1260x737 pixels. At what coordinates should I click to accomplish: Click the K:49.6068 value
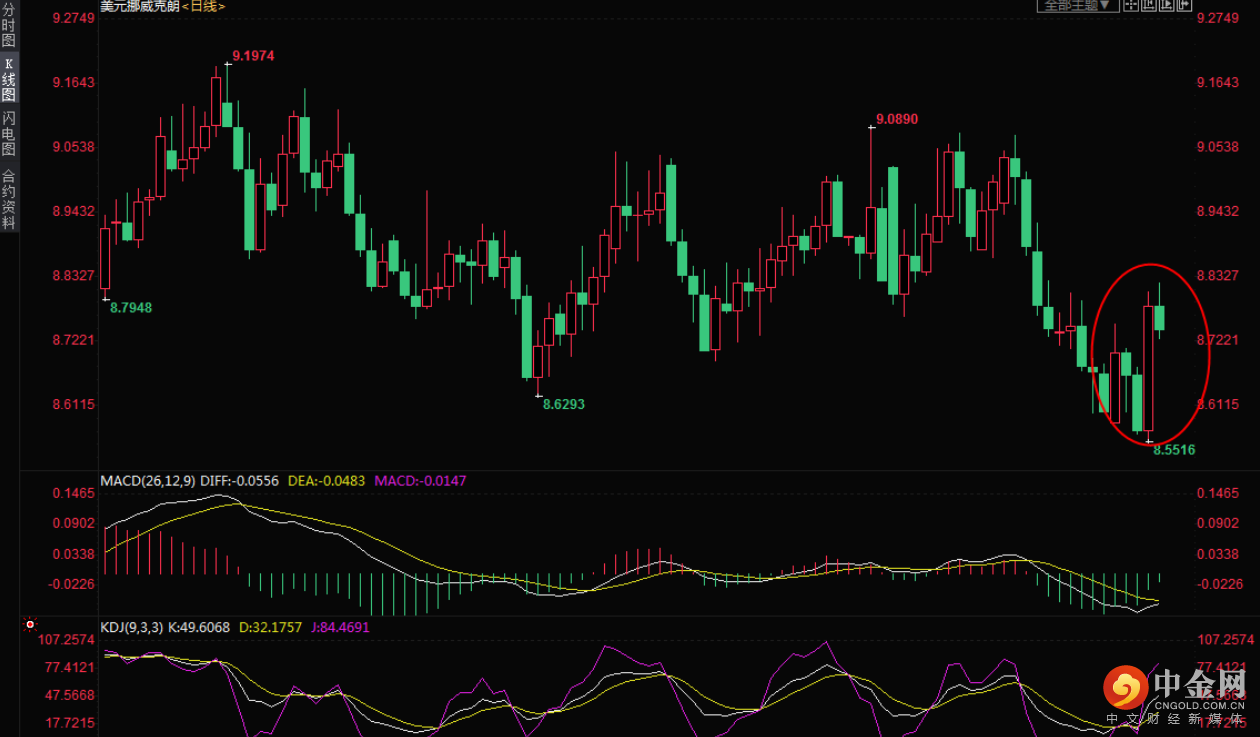pos(199,628)
